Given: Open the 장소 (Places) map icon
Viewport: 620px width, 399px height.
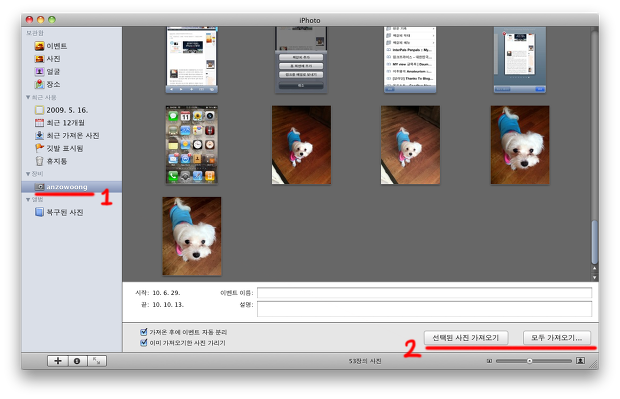Looking at the screenshot, I should (39, 84).
